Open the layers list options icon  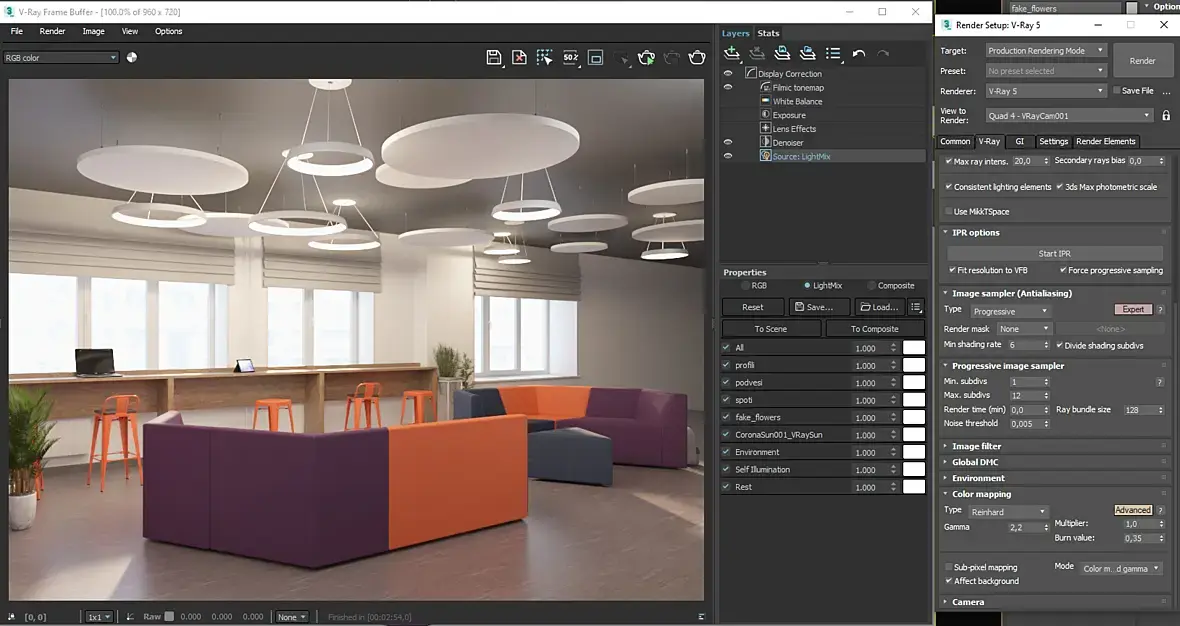pyautogui.click(x=833, y=53)
